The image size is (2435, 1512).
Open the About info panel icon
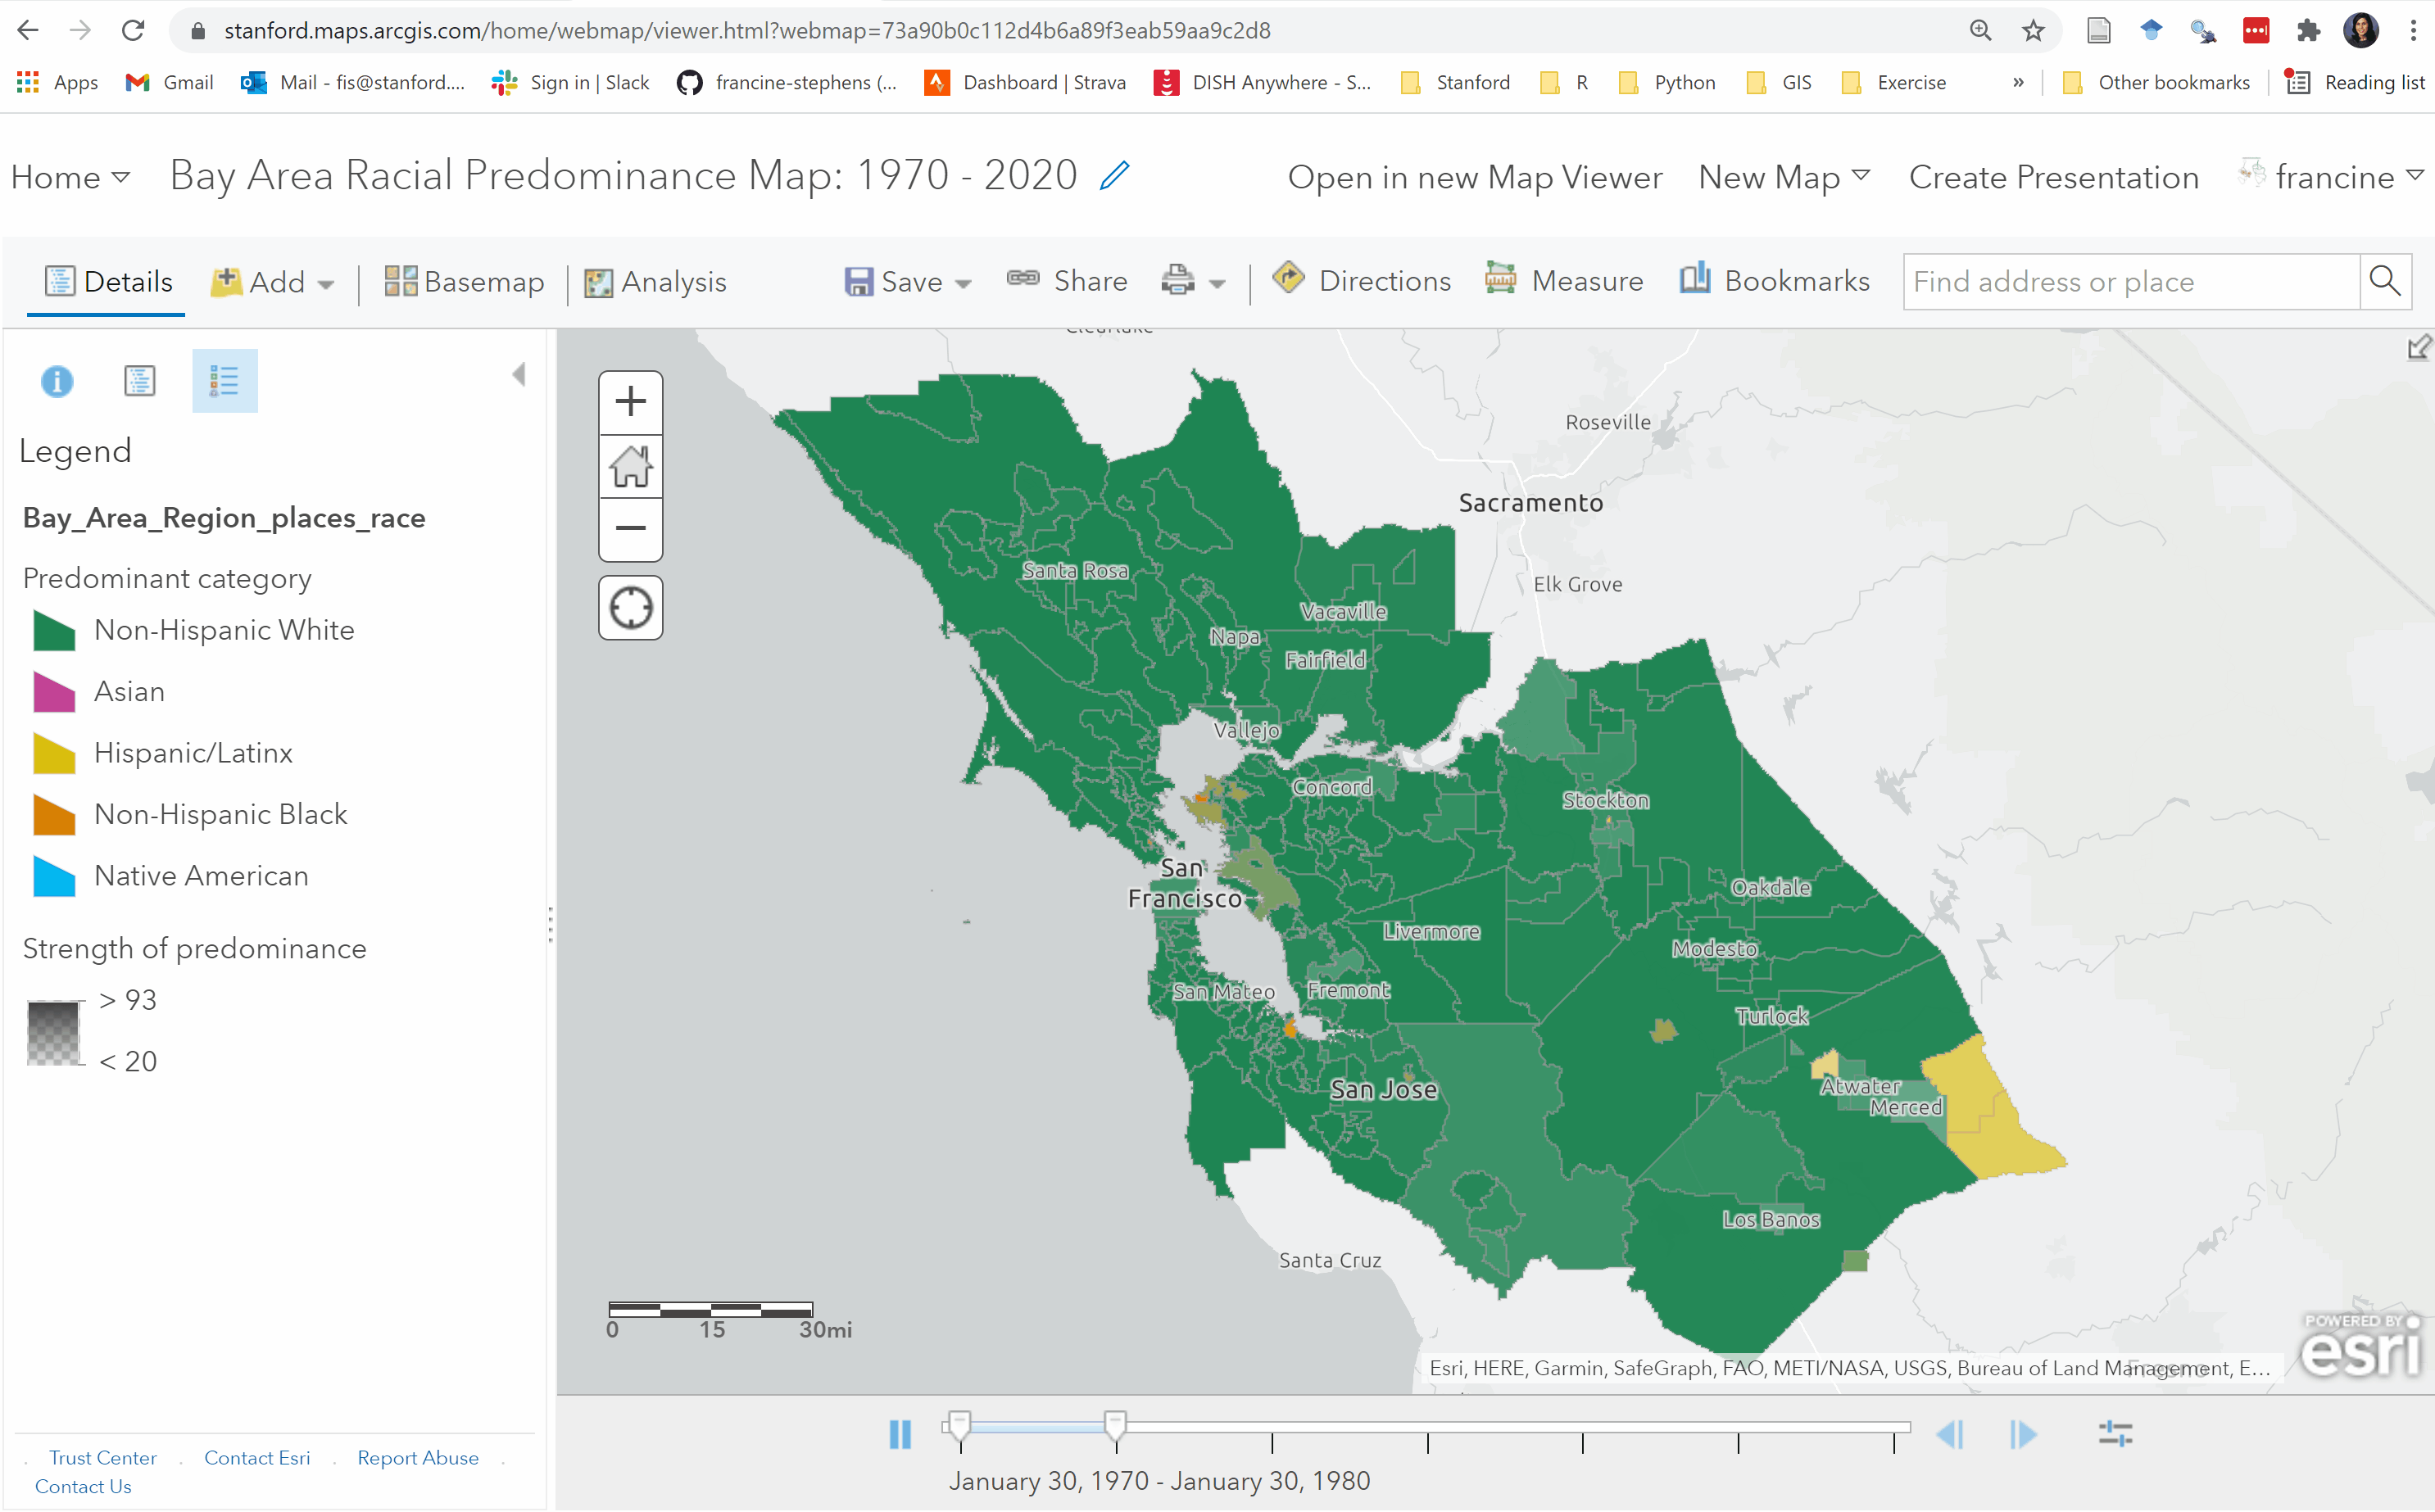point(57,381)
